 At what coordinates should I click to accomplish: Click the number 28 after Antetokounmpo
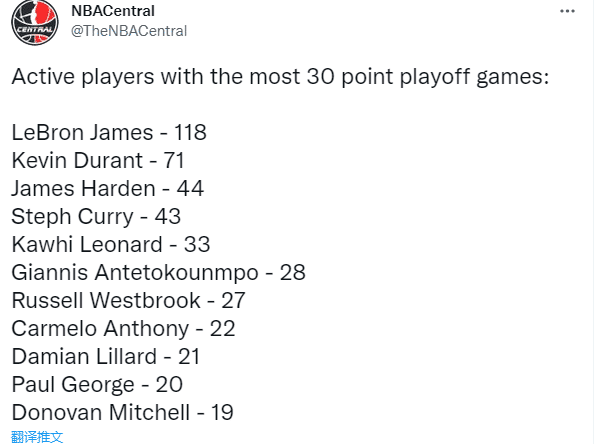tap(292, 273)
